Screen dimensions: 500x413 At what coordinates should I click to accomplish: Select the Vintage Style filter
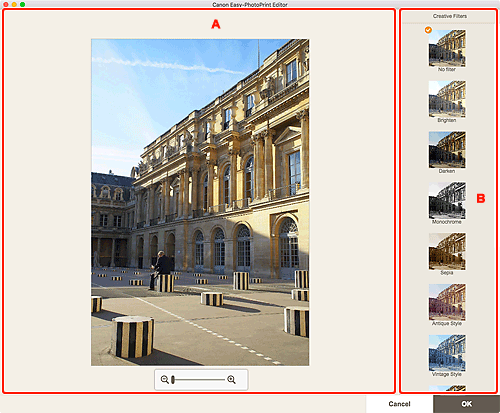coord(447,353)
